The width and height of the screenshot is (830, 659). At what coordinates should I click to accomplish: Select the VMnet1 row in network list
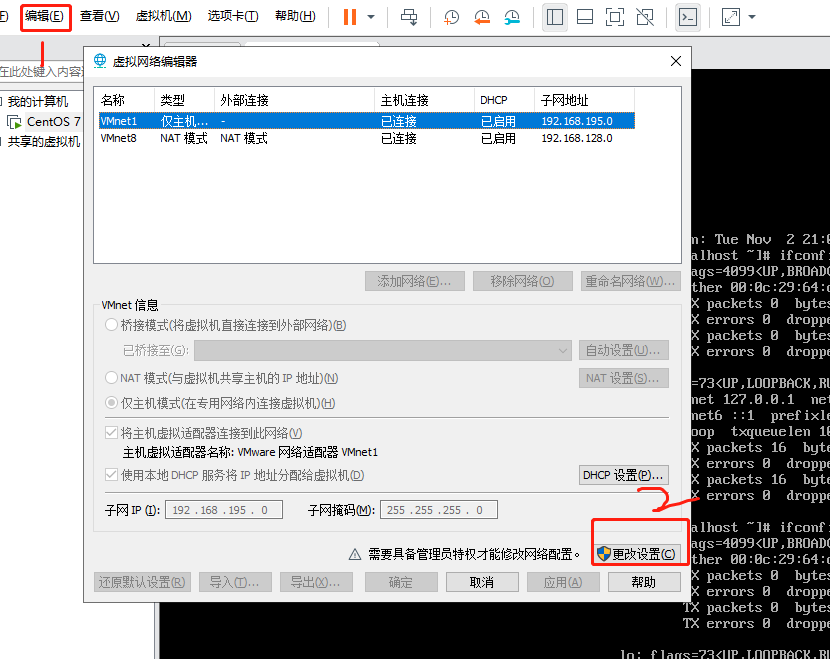pyautogui.click(x=367, y=121)
